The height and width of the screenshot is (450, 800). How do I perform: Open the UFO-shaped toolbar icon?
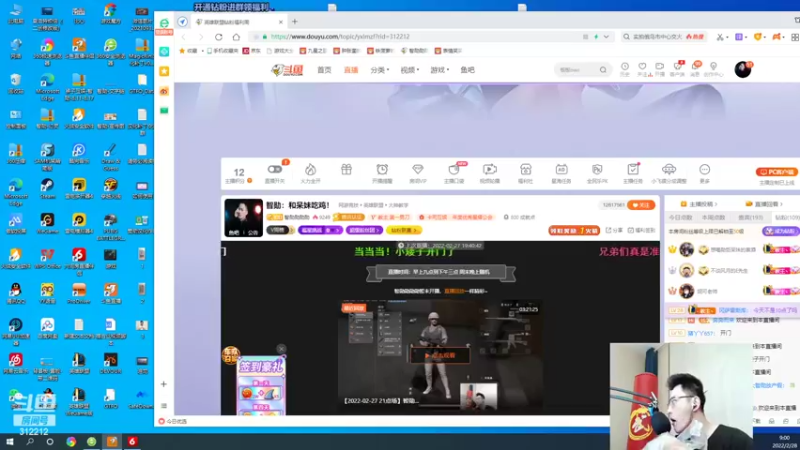pos(669,172)
